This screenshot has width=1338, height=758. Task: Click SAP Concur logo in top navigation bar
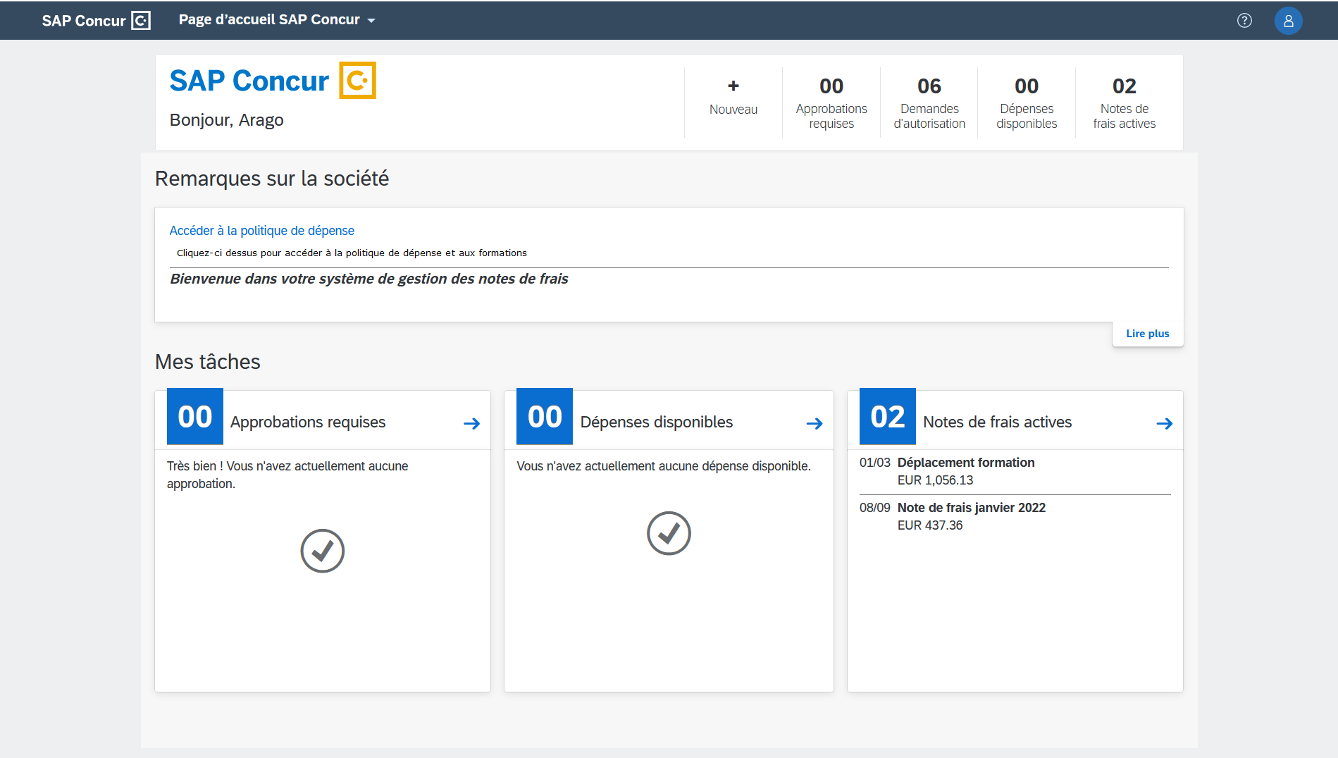pos(96,20)
